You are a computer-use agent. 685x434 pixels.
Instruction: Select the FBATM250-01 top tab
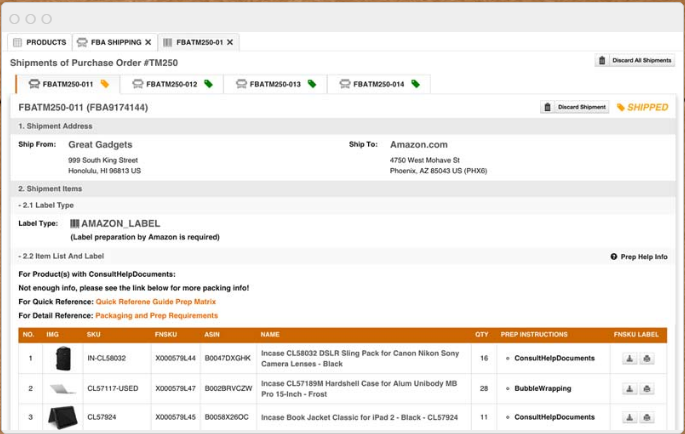[199, 42]
